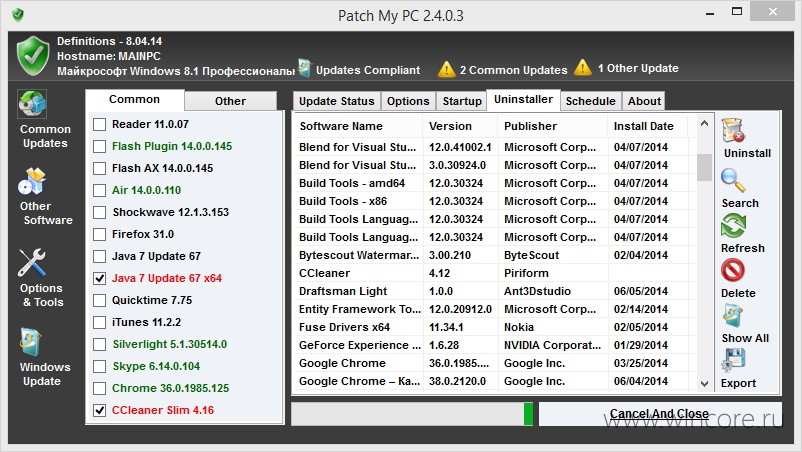
Task: Check the iTunes 11.2.2 checkbox
Action: pyautogui.click(x=100, y=322)
